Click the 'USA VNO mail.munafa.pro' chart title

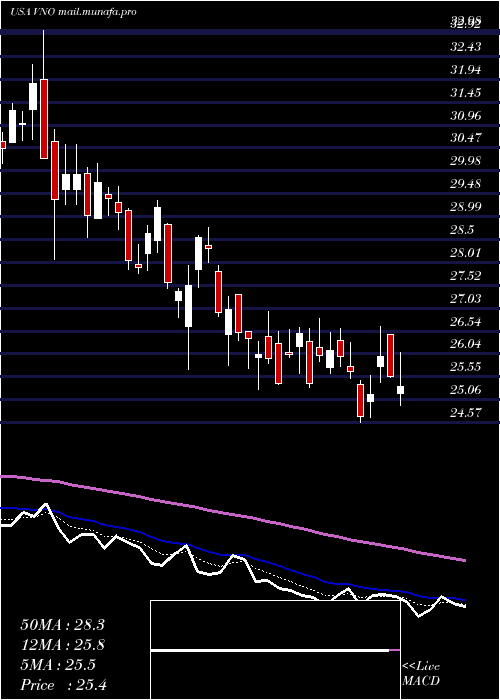73,12
